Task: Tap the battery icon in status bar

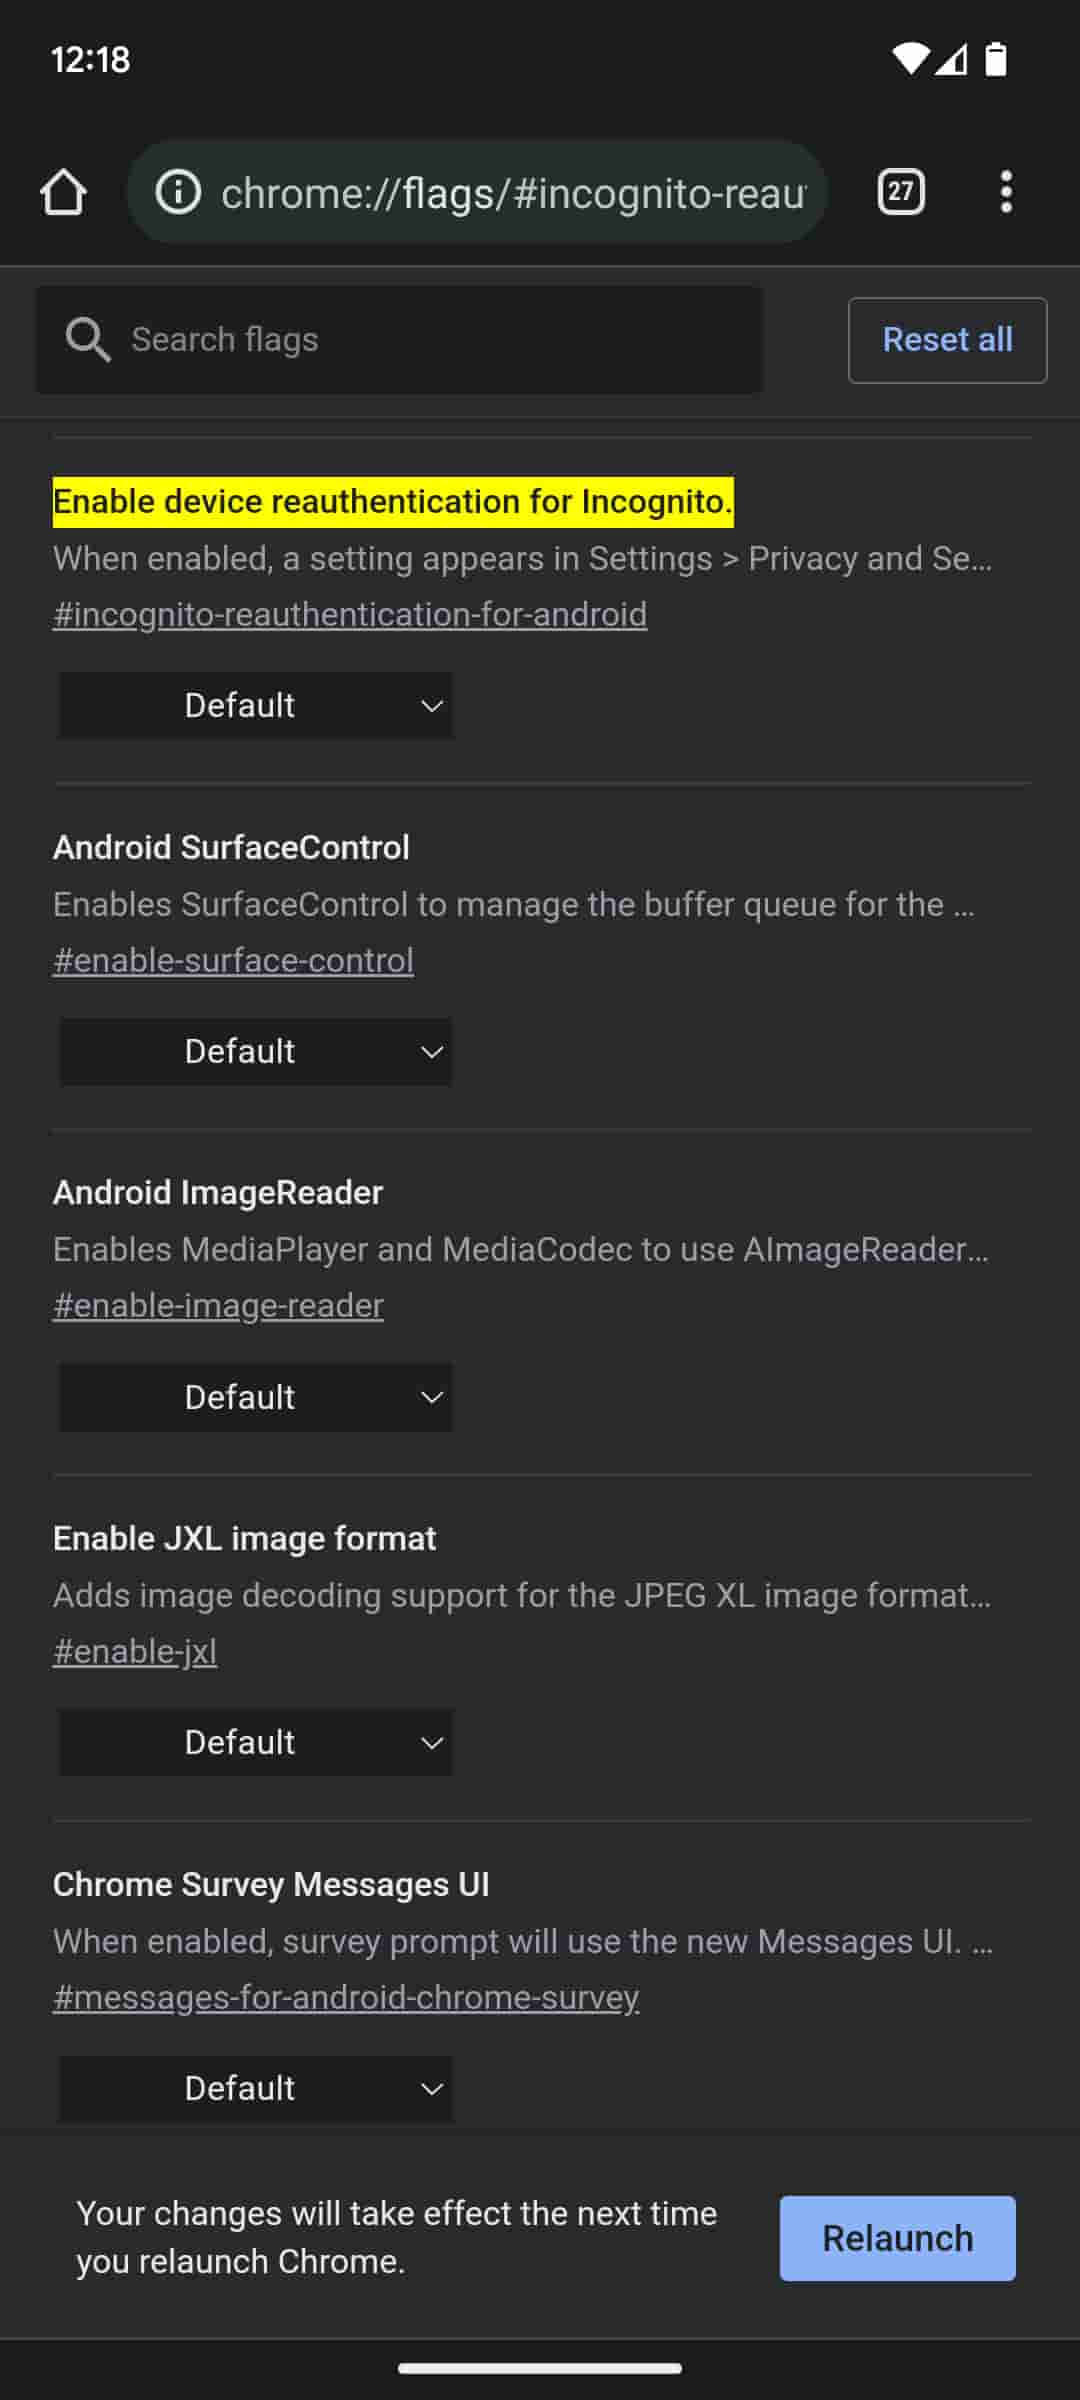Action: tap(996, 60)
